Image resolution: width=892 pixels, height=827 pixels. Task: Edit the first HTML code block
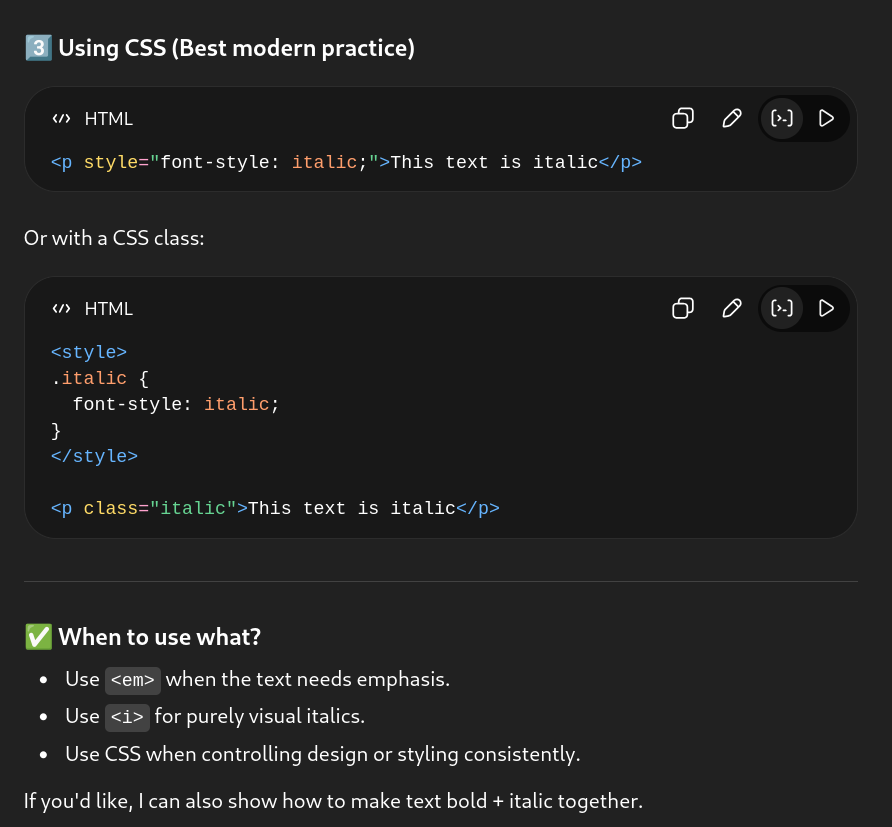[x=732, y=118]
